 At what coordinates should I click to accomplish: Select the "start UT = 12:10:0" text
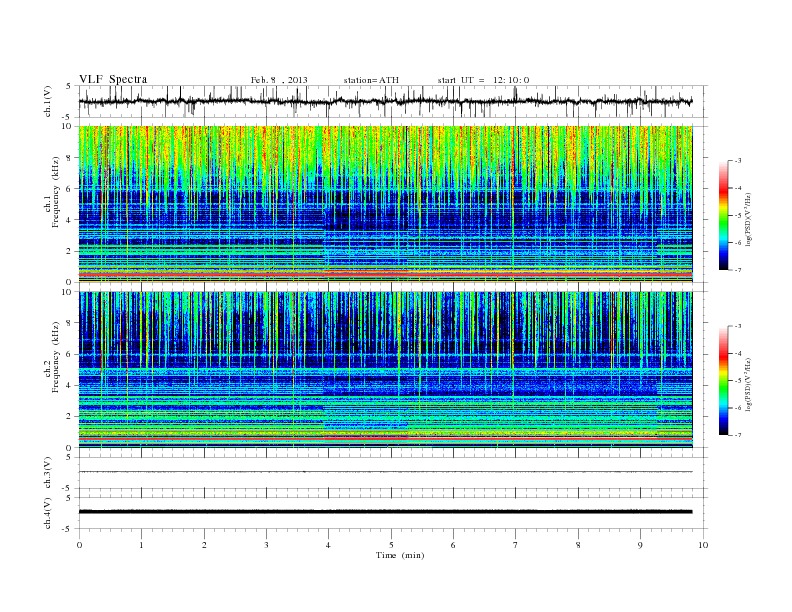(483, 80)
